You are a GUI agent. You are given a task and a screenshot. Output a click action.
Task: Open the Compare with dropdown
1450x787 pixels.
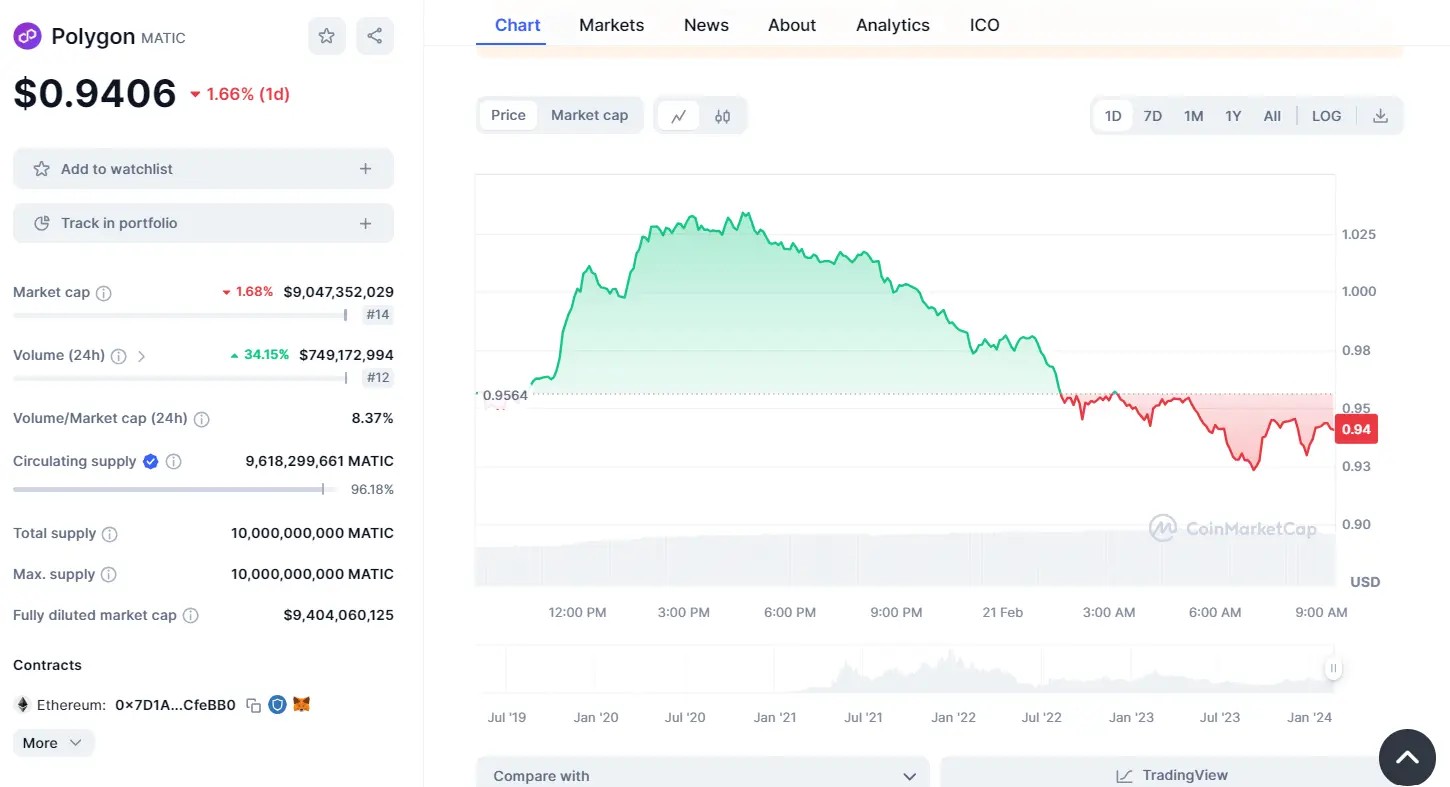[701, 774]
